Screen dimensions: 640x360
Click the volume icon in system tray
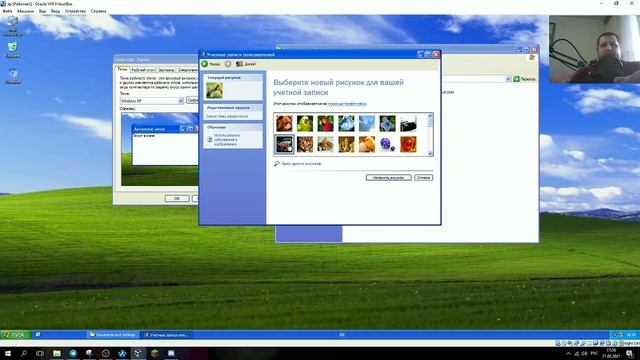pyautogui.click(x=584, y=353)
